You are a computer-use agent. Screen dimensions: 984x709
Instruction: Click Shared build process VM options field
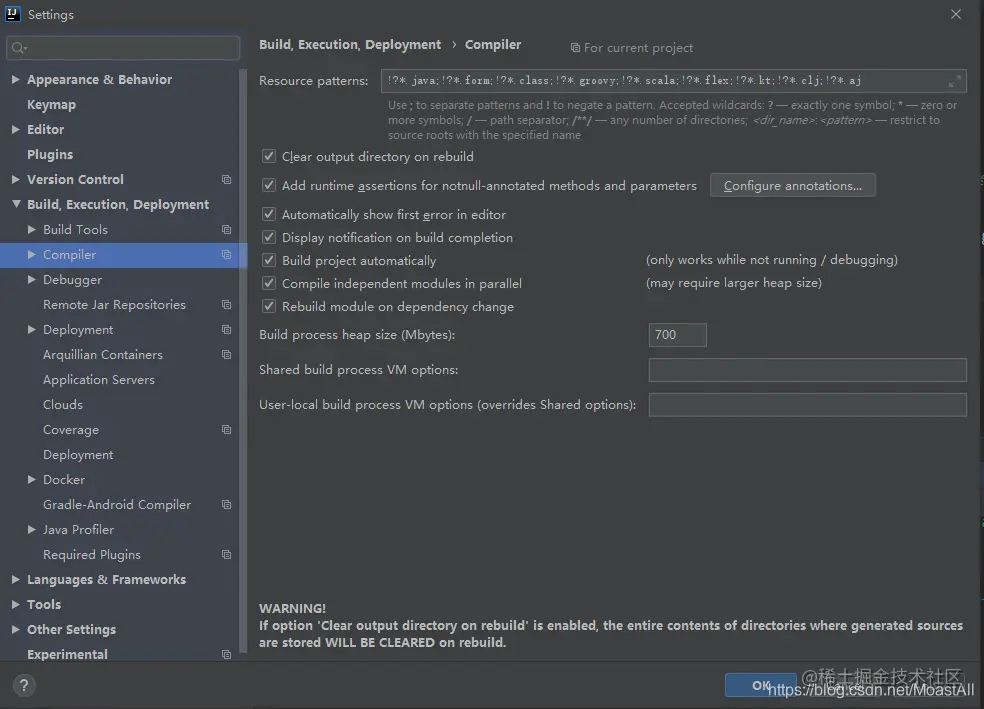pyautogui.click(x=808, y=370)
